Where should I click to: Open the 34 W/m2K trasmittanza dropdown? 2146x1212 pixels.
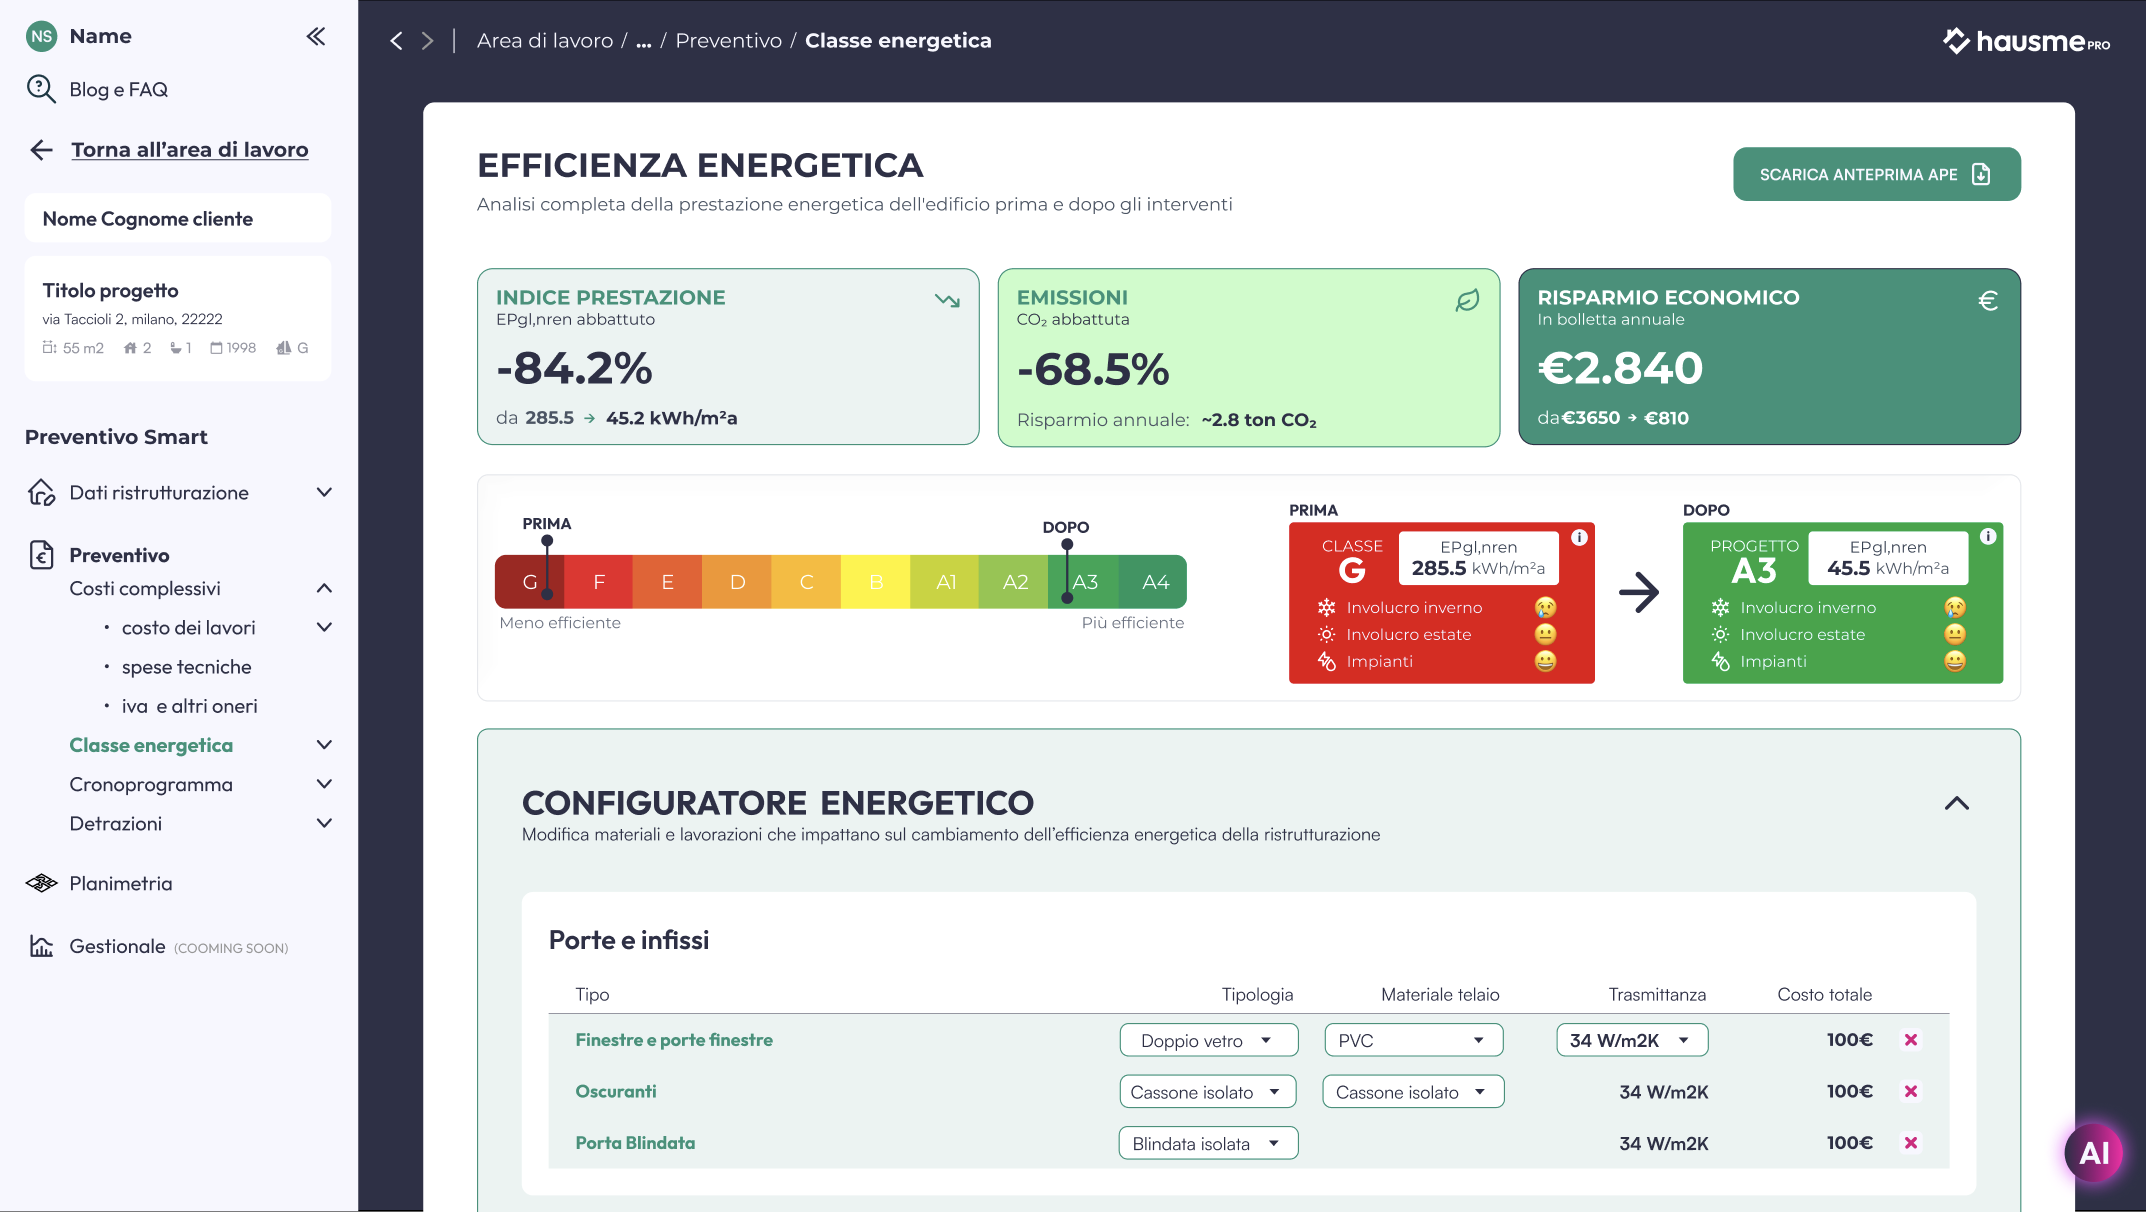click(x=1631, y=1040)
